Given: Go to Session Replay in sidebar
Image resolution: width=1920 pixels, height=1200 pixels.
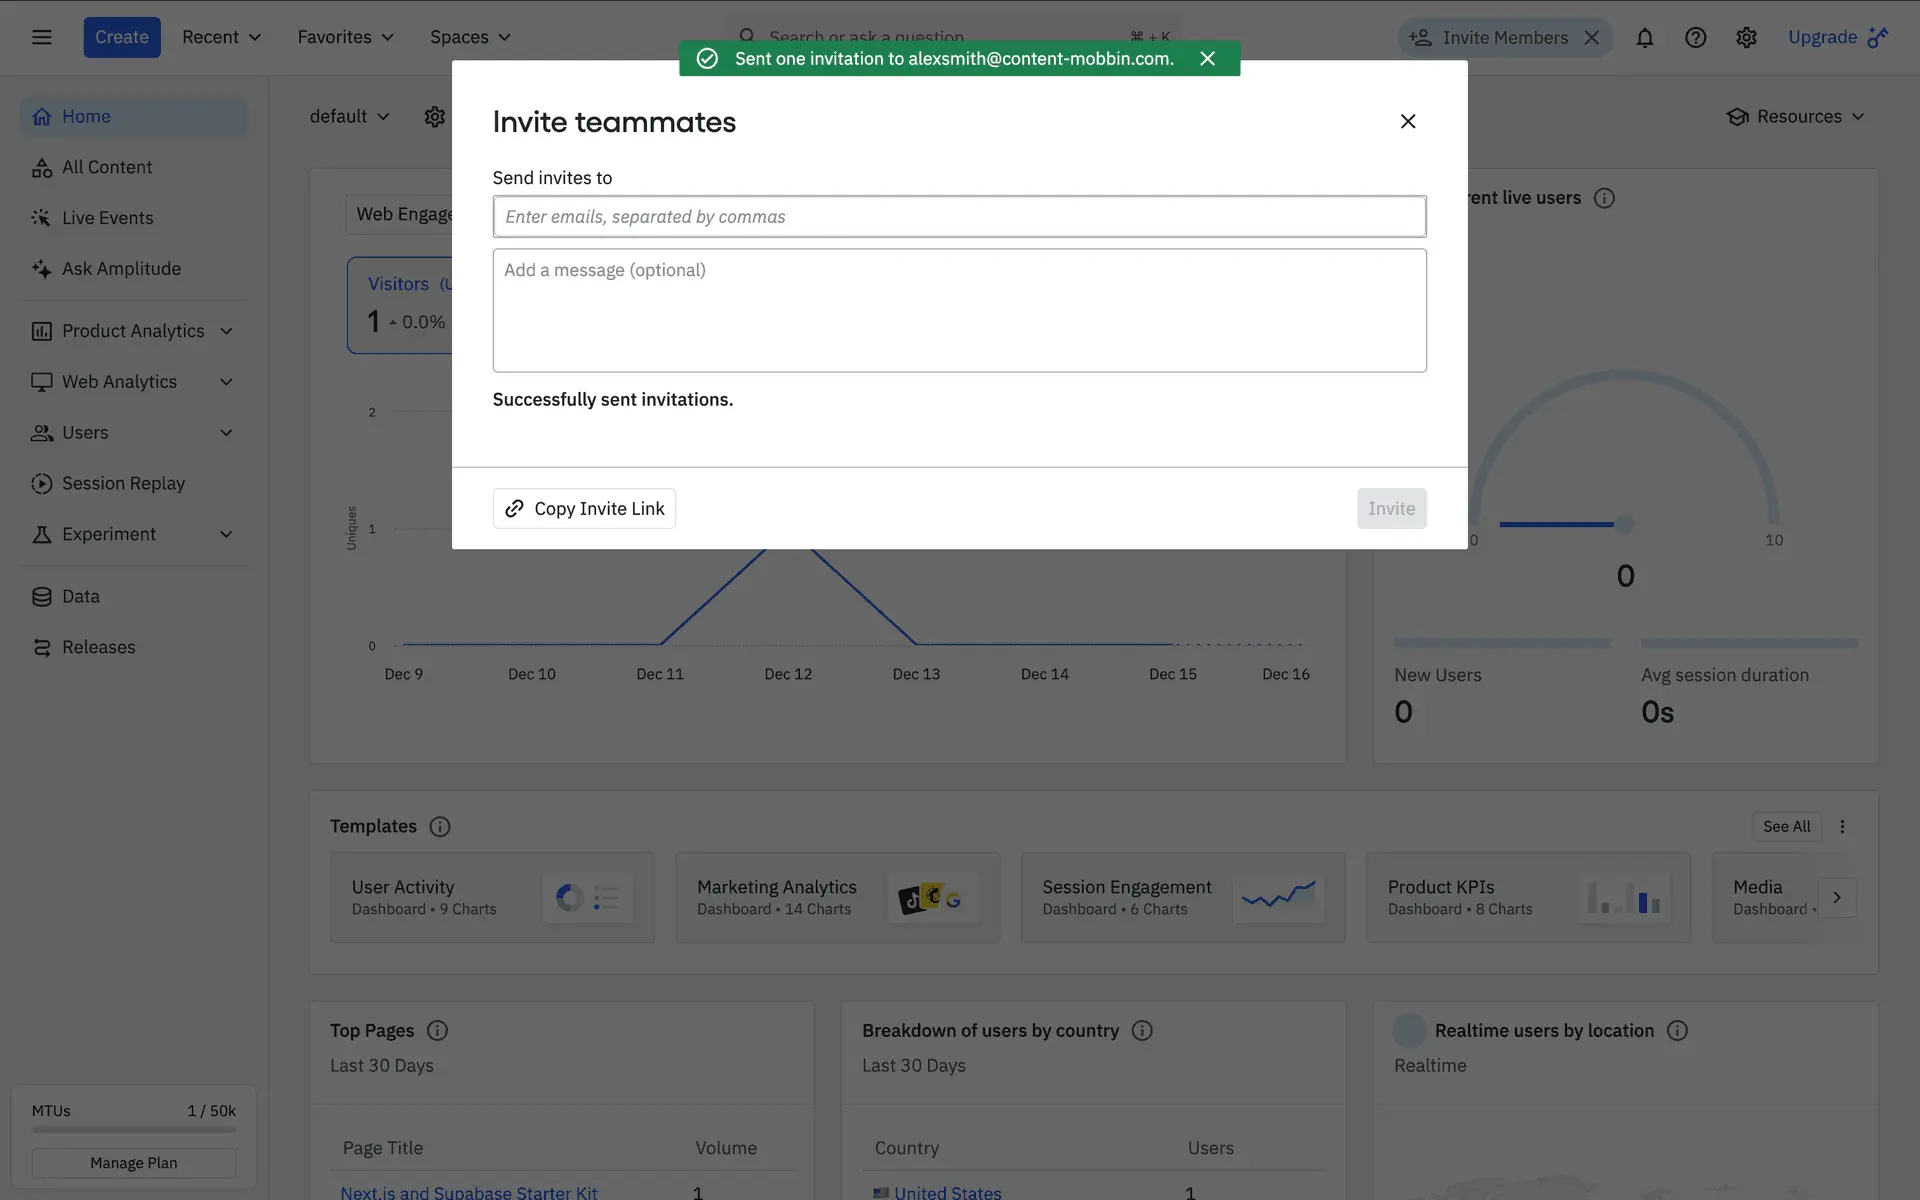Looking at the screenshot, I should tap(123, 483).
